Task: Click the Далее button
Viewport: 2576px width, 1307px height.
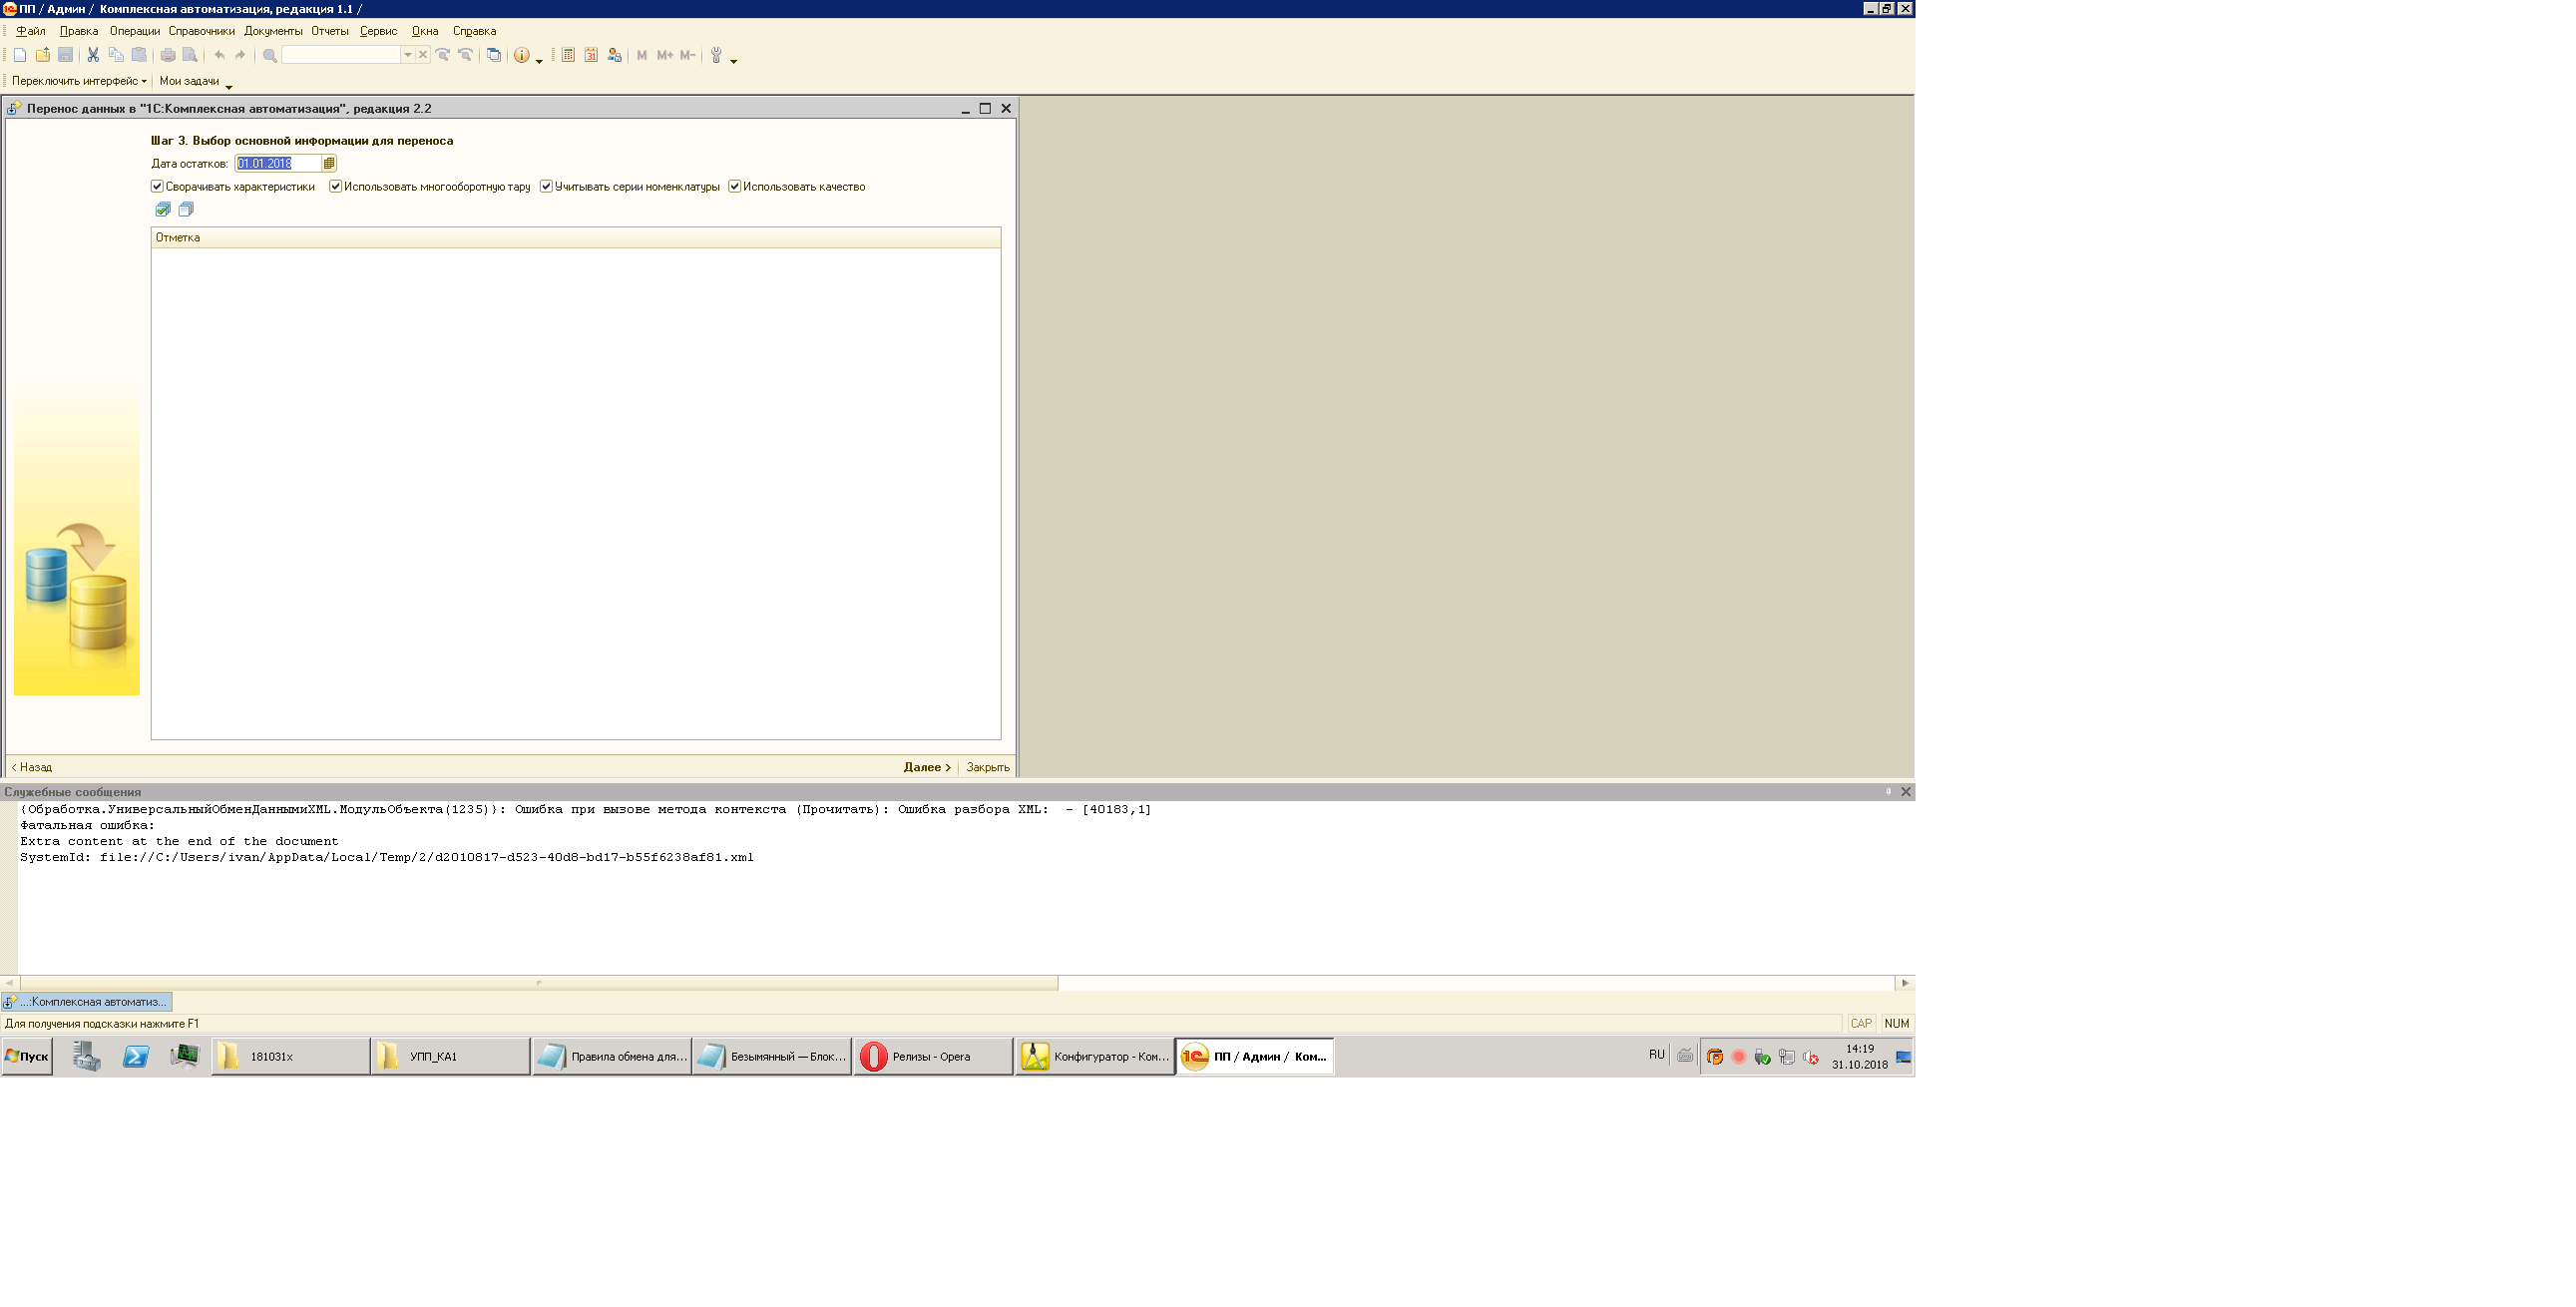Action: 927,767
